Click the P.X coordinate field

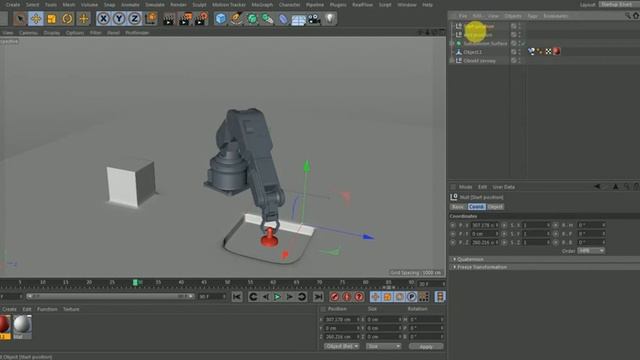pos(484,225)
